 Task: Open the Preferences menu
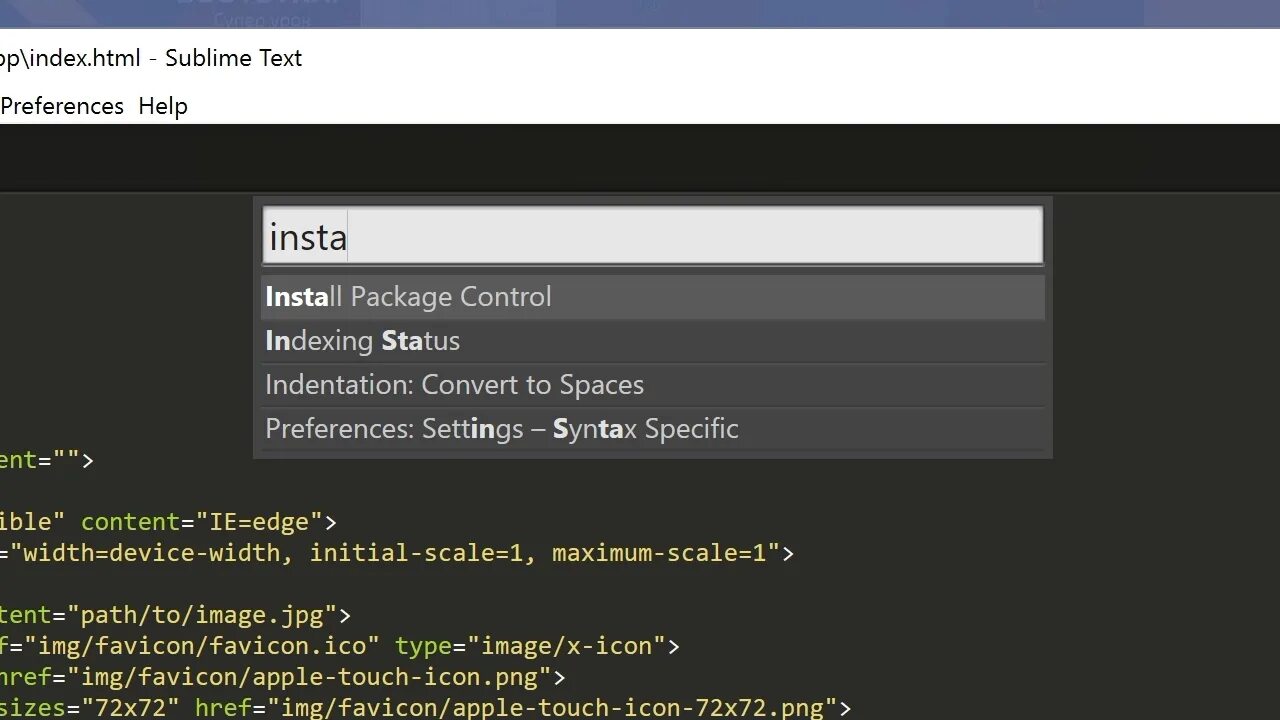coord(61,106)
